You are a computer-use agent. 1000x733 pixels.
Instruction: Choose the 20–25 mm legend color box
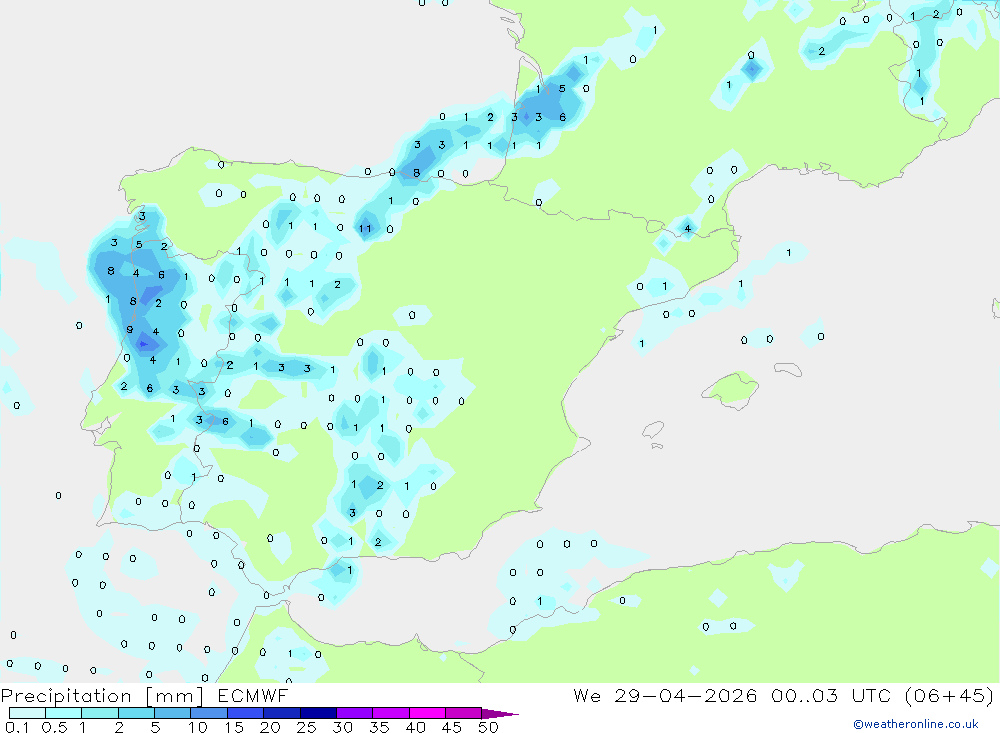tap(282, 713)
